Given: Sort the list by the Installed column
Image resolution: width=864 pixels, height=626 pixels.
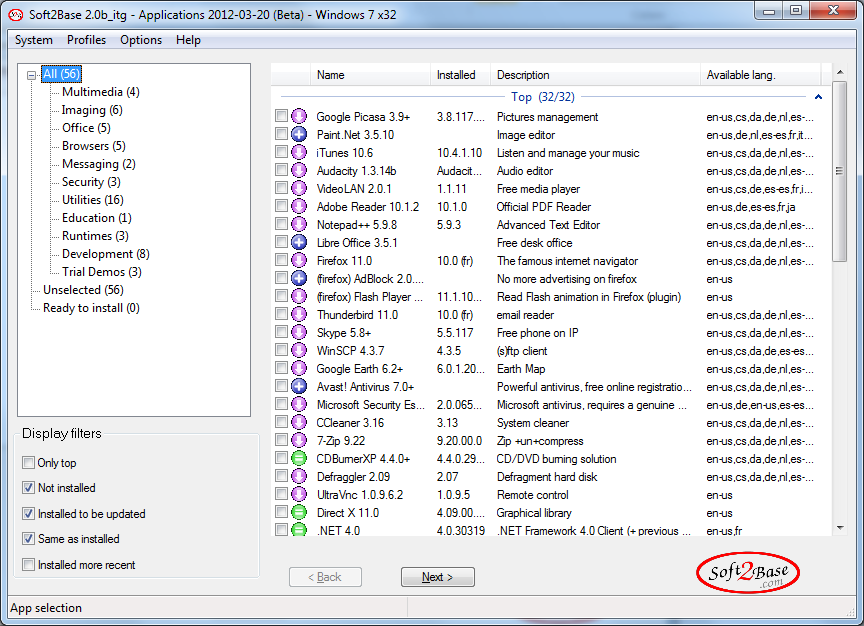Looking at the screenshot, I should tap(456, 75).
